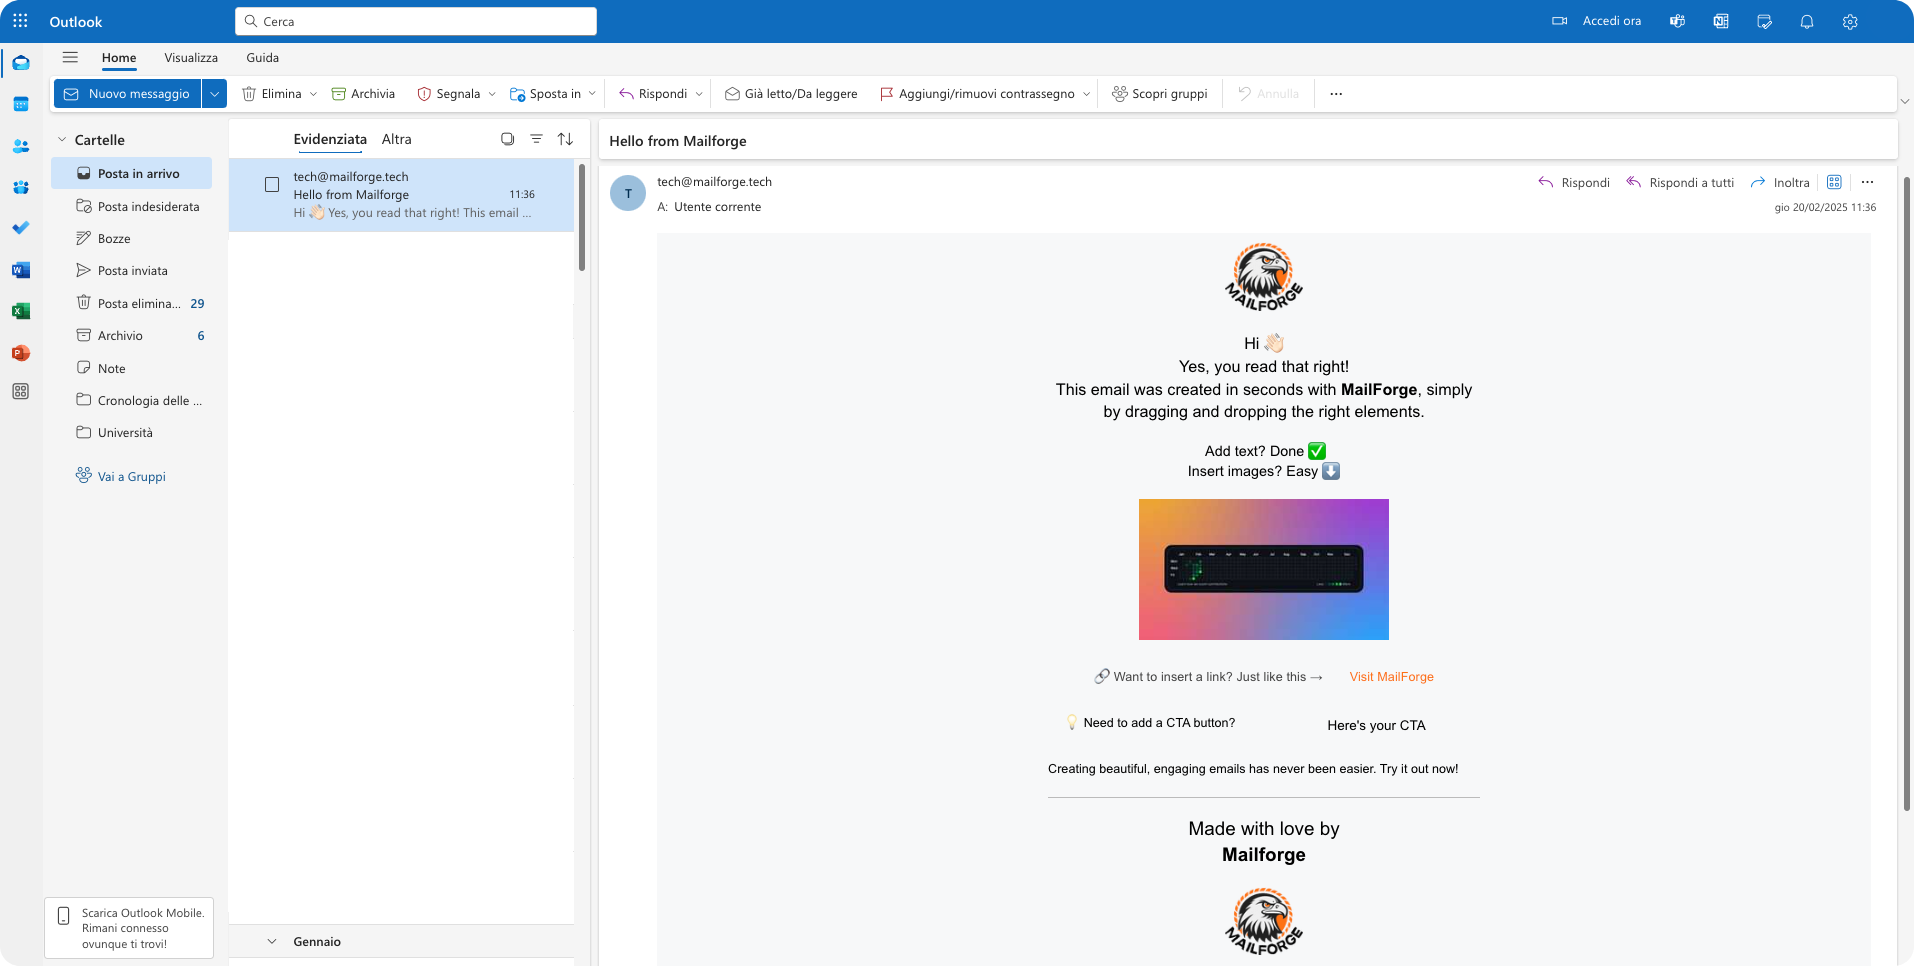The height and width of the screenshot is (966, 1914).
Task: Expand the ribbon Rispondi dropdown arrow
Action: [699, 94]
